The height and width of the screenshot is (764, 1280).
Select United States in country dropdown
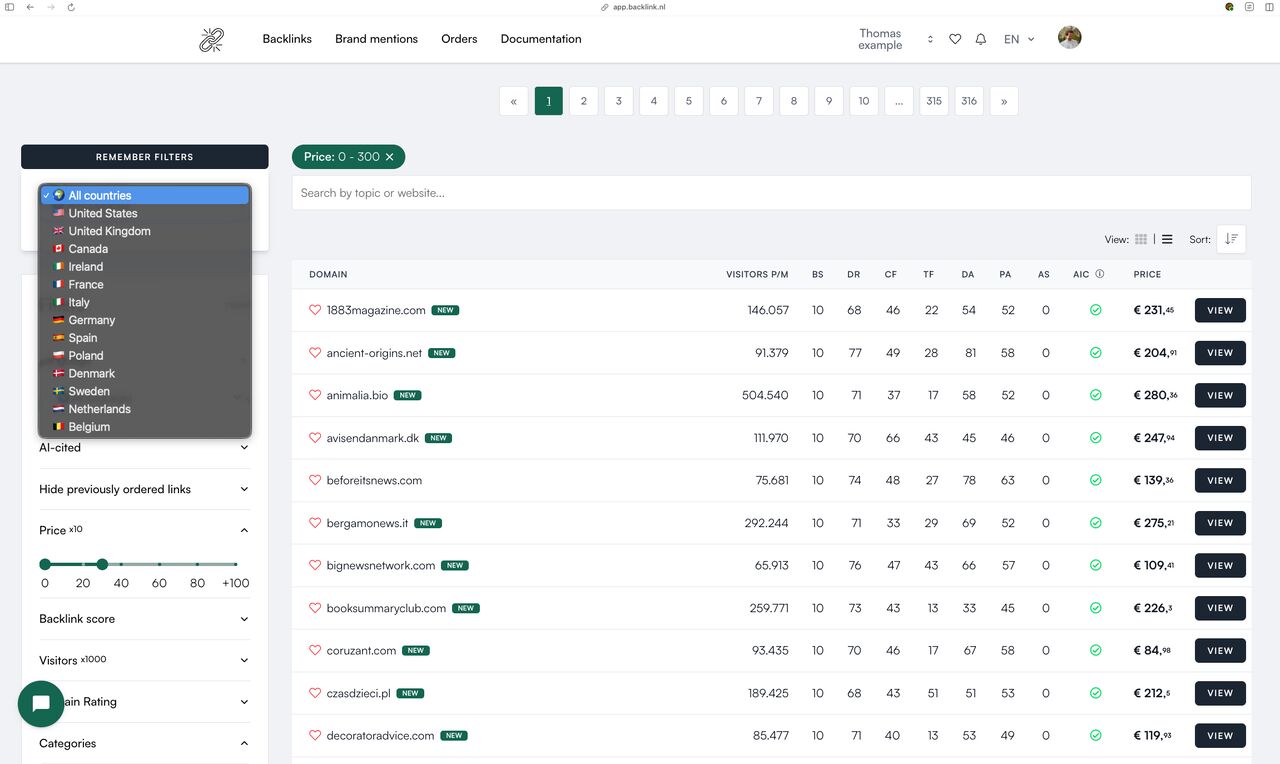pos(145,213)
